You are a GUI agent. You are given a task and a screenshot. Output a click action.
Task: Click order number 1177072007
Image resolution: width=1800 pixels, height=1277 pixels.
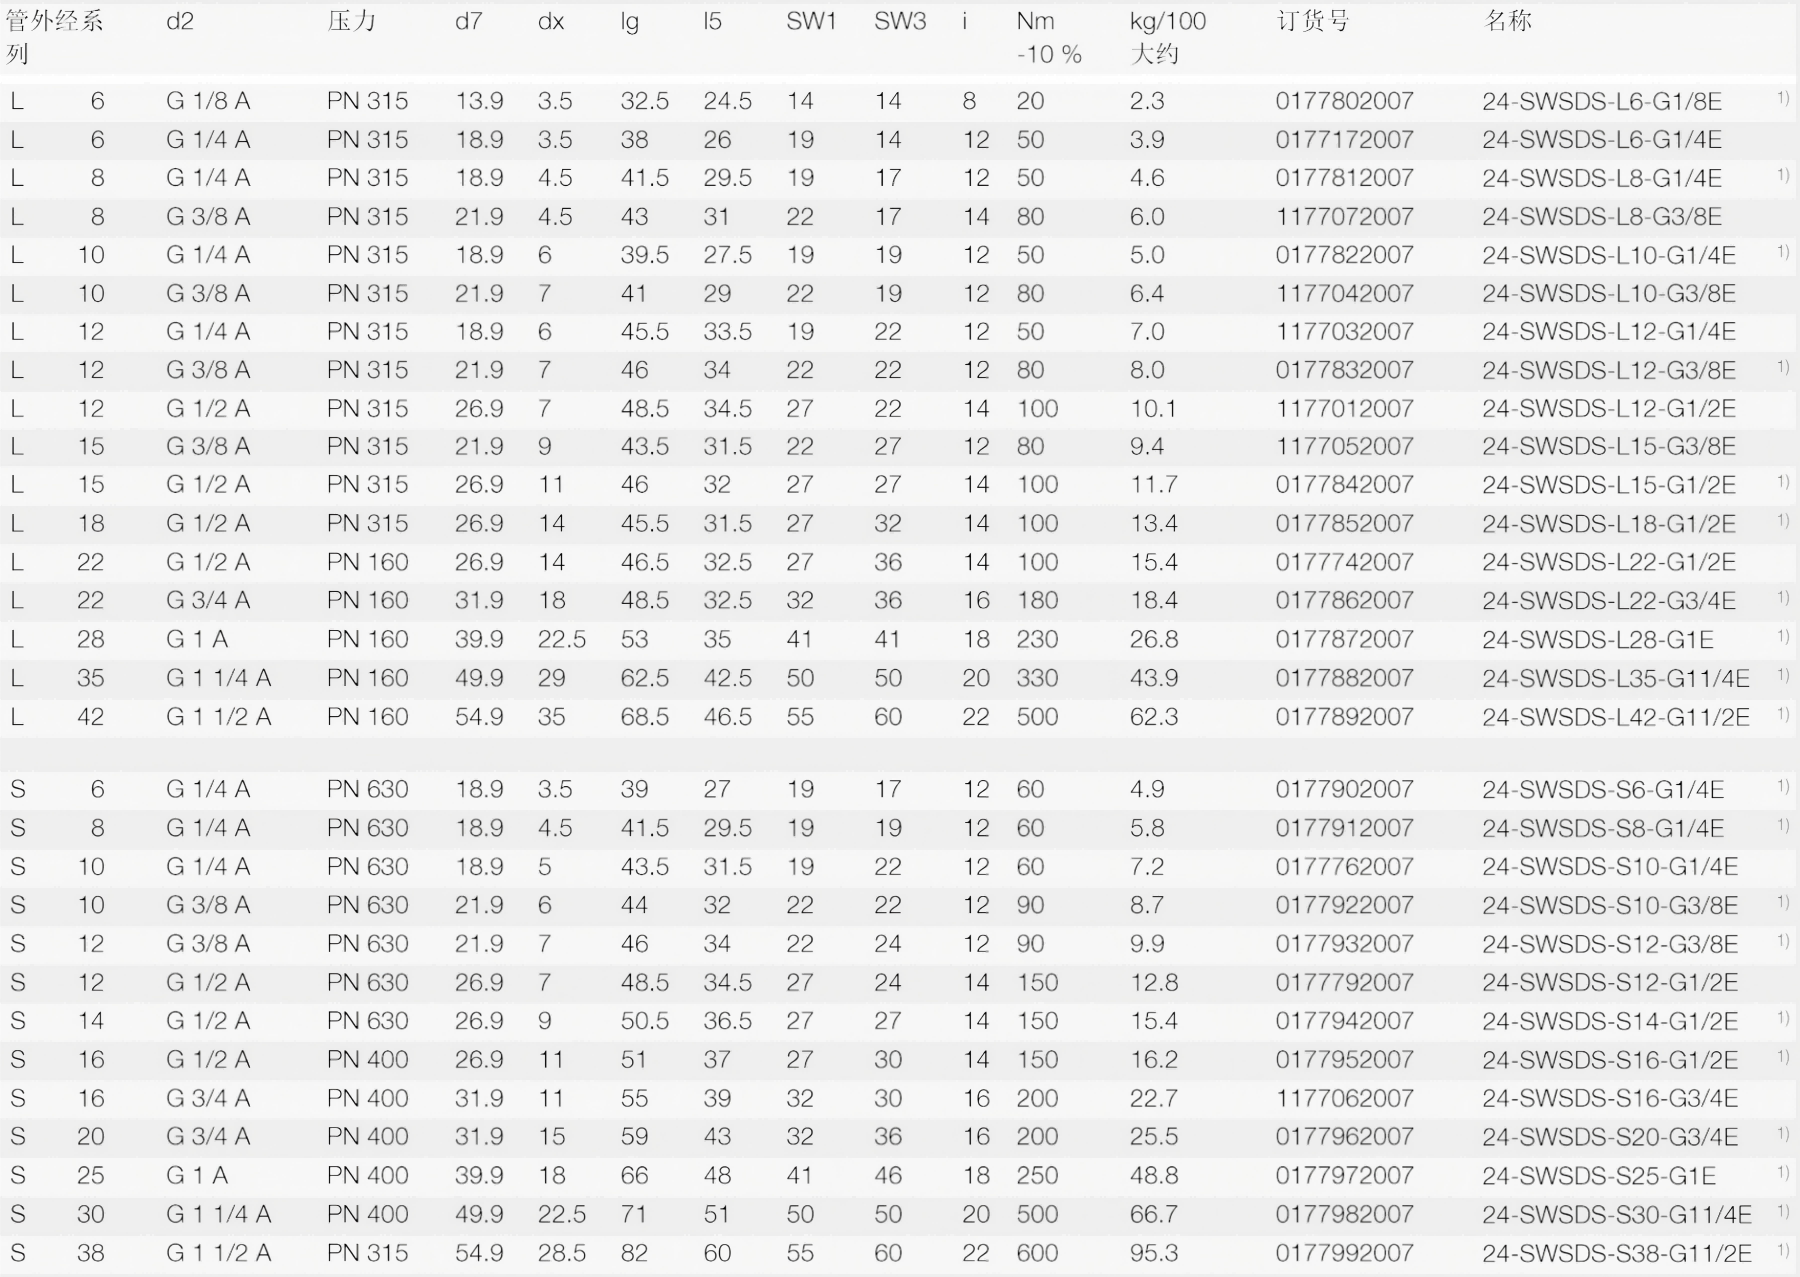[x=1344, y=217]
